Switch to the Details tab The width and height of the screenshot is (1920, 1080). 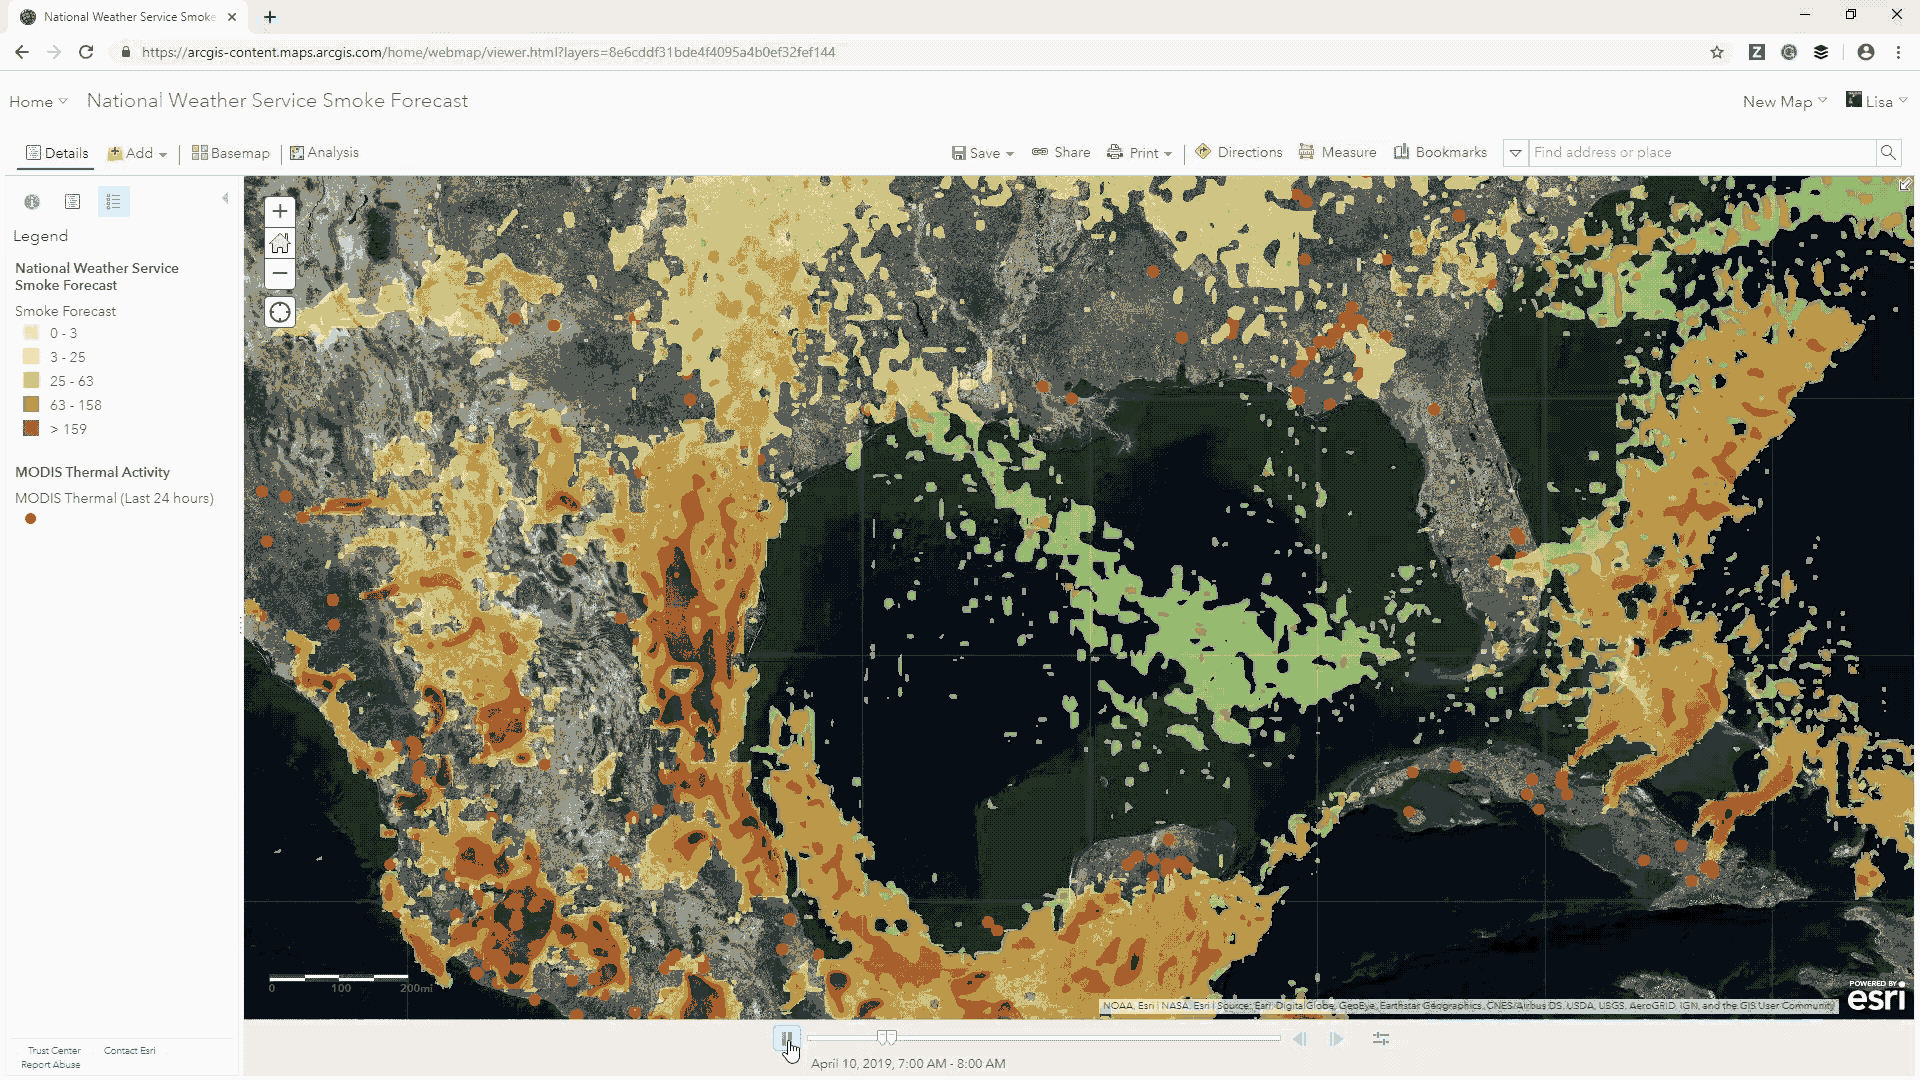click(x=57, y=153)
